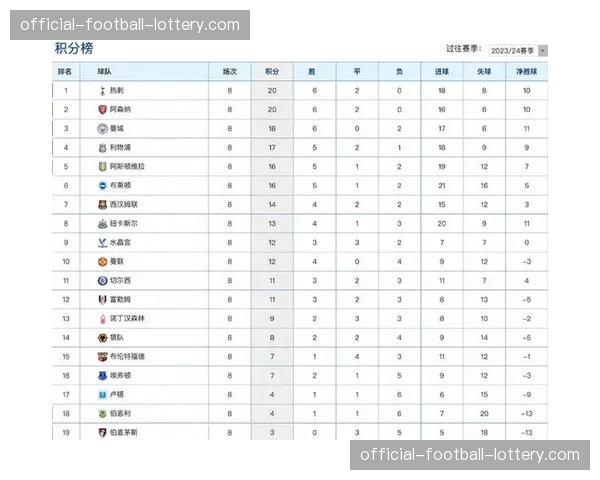Click the season selector dropdown arrow

tap(543, 50)
